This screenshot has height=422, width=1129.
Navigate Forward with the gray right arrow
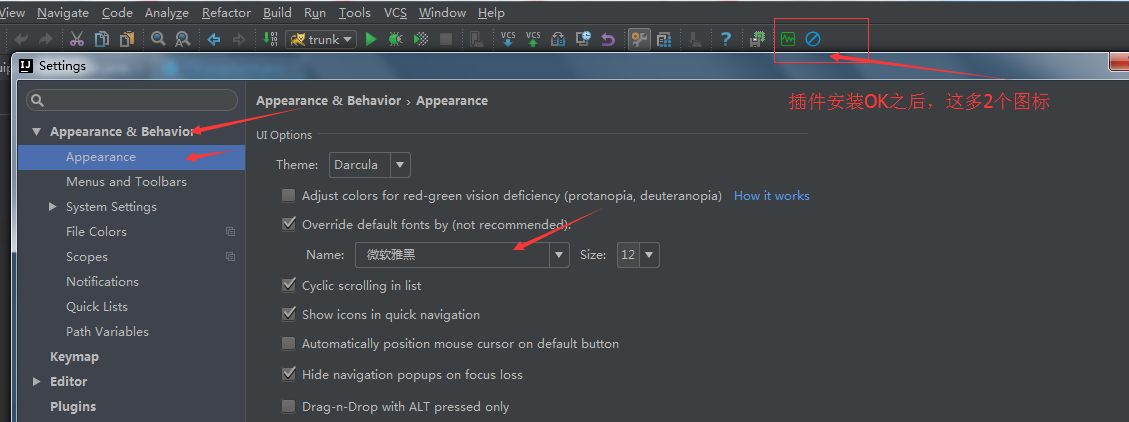click(x=239, y=39)
